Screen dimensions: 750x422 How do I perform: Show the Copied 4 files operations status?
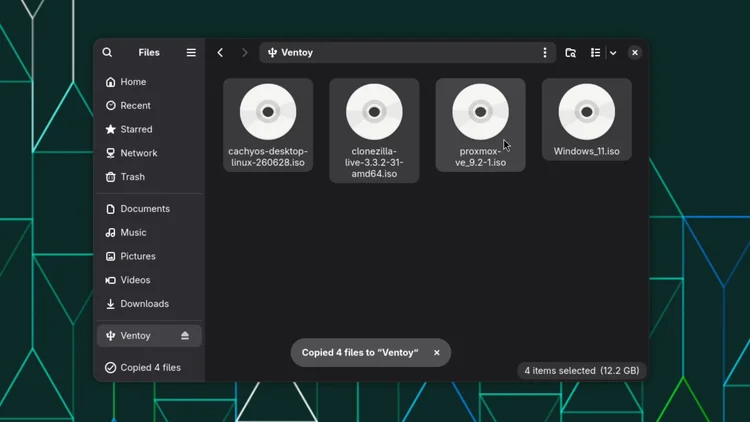(149, 367)
